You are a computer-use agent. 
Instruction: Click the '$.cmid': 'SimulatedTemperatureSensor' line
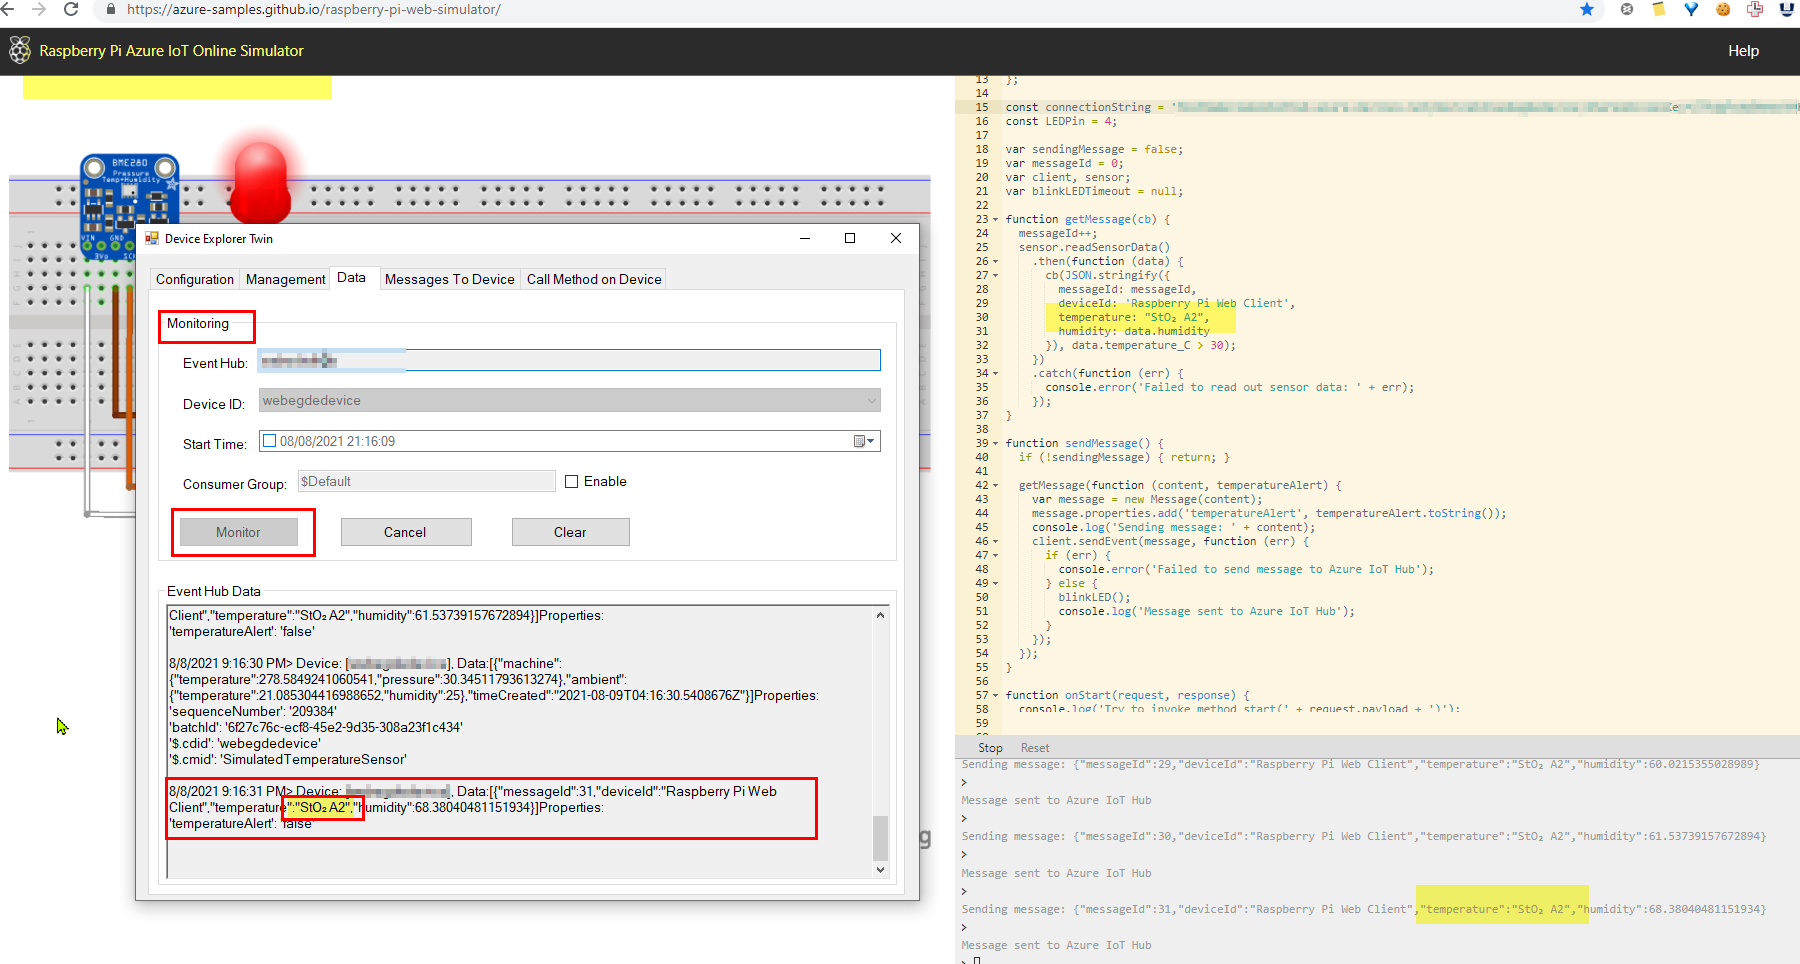click(x=287, y=759)
